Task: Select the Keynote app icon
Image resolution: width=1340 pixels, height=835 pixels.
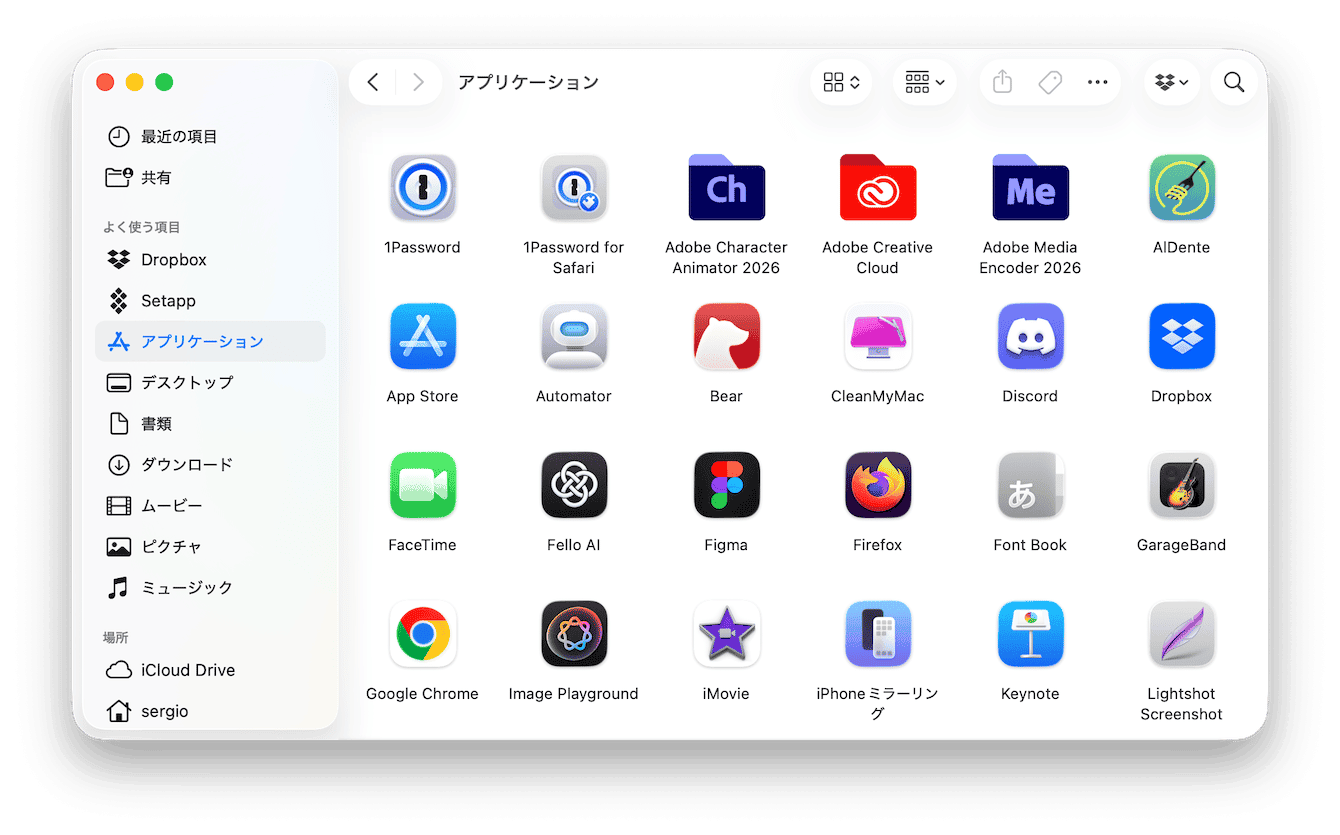Action: coord(1030,634)
